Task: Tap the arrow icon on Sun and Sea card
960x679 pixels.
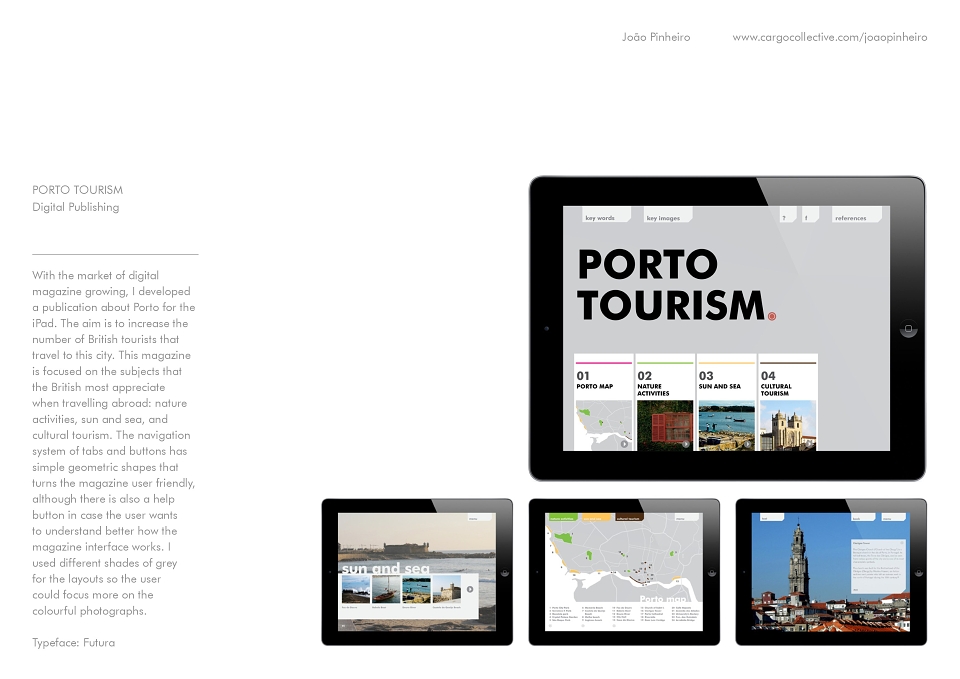Action: [x=748, y=444]
